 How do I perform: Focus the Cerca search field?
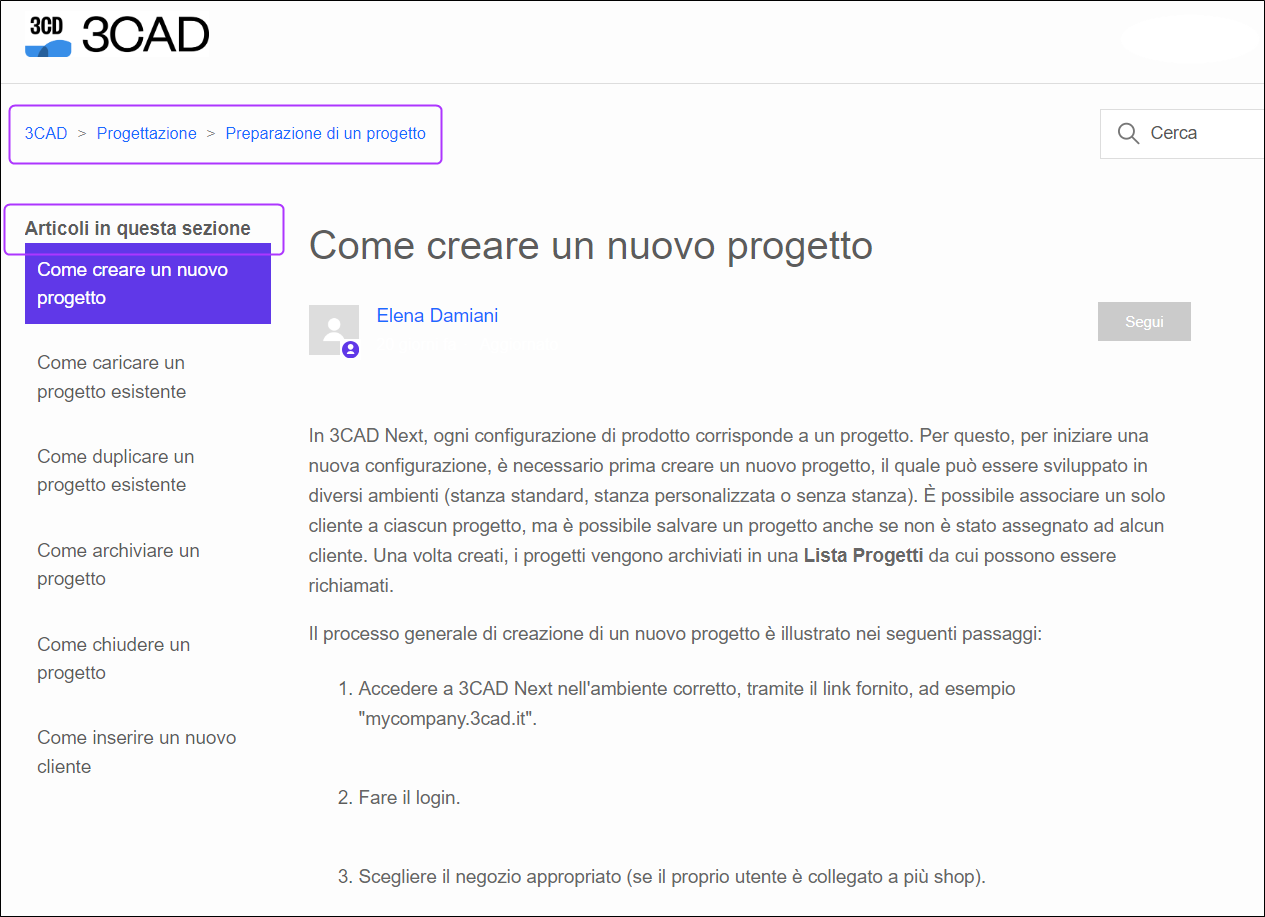pyautogui.click(x=1183, y=133)
